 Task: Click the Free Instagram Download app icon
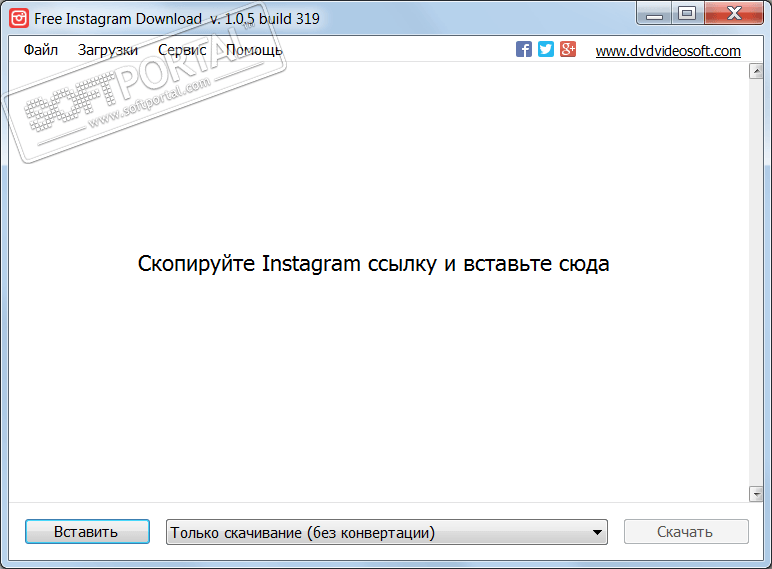click(x=19, y=18)
